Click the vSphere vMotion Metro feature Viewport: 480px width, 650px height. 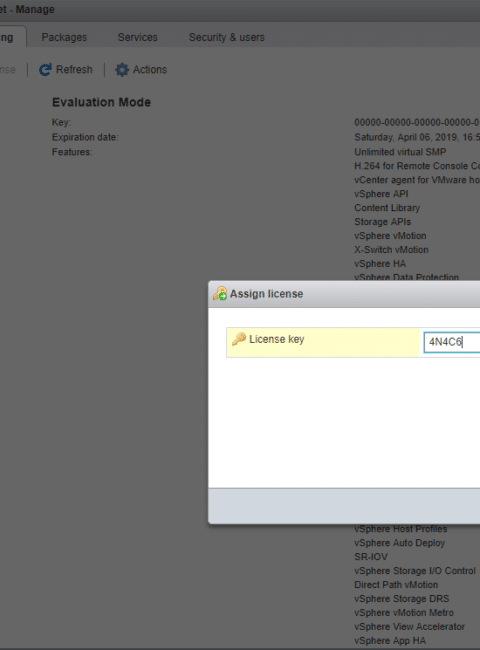404,613
